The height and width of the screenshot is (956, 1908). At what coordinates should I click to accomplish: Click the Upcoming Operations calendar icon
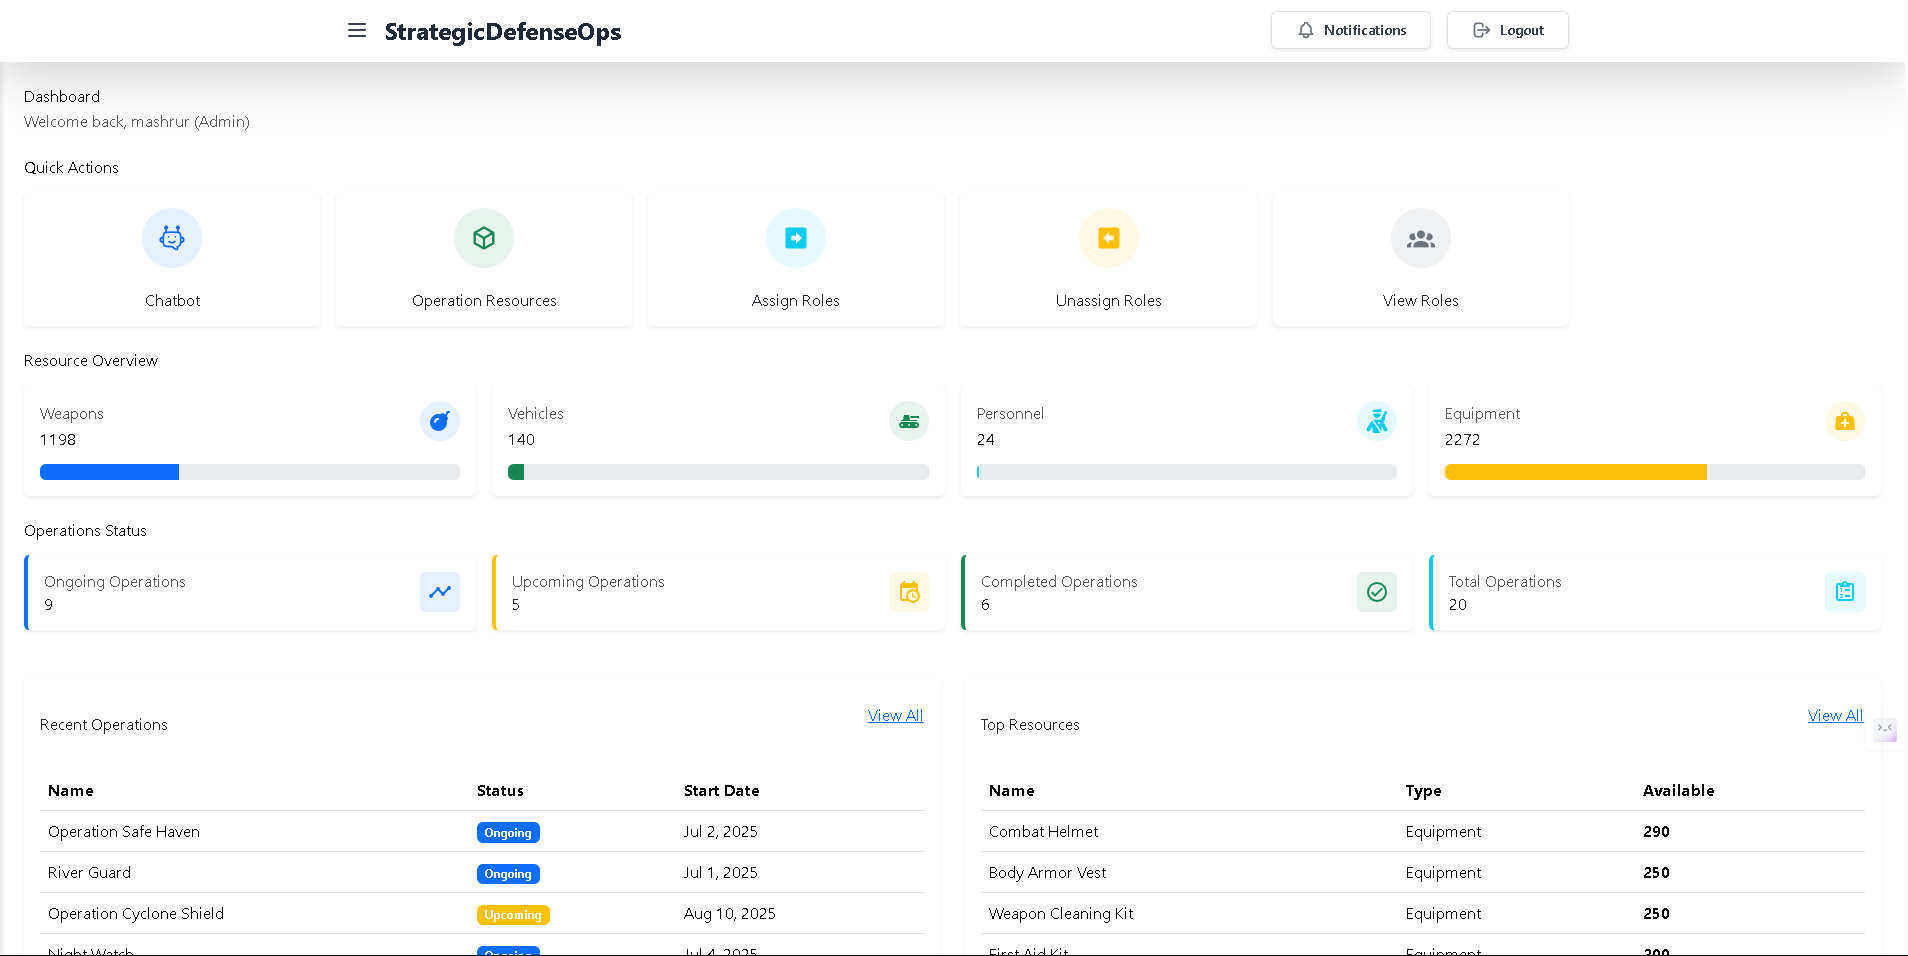tap(909, 592)
